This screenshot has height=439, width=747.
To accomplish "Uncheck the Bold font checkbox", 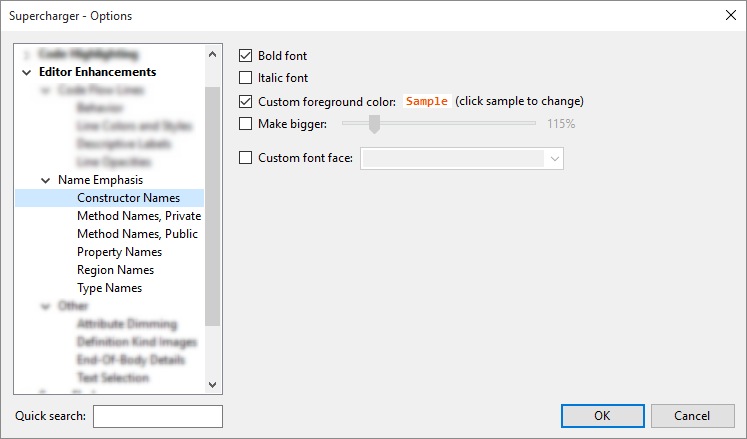I will tap(245, 56).
